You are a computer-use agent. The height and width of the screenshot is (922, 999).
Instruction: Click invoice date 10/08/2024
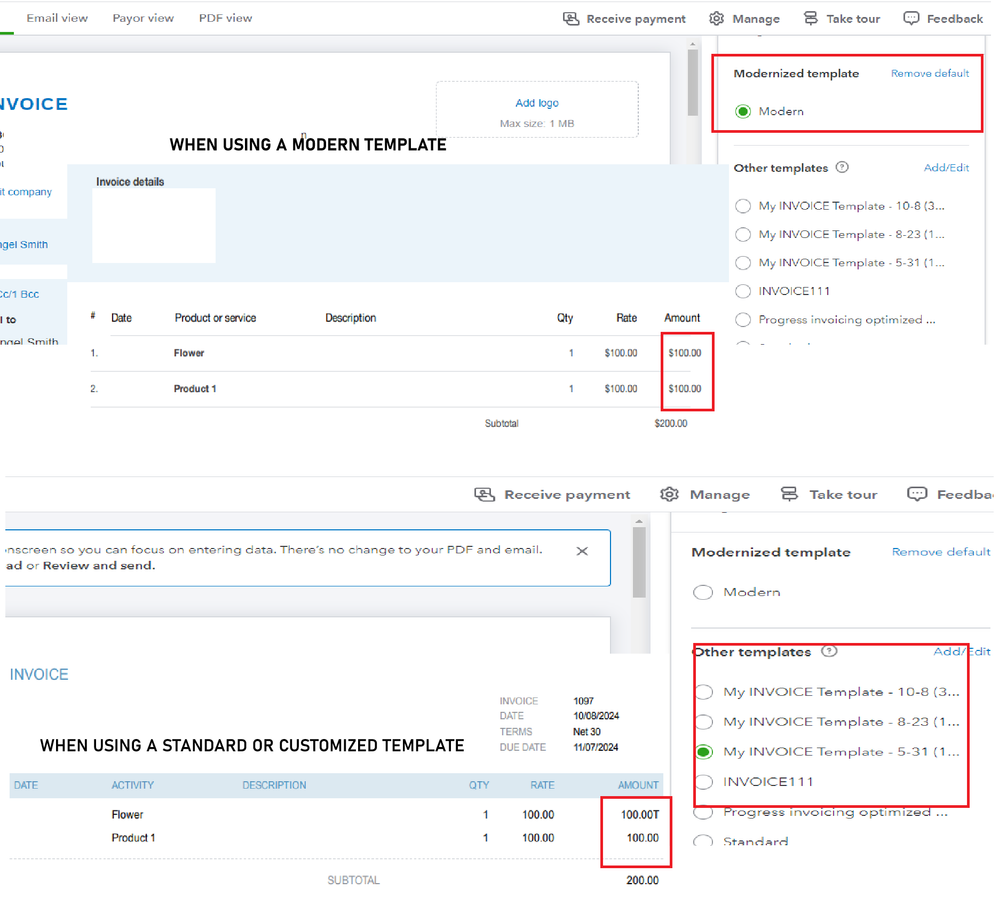coord(596,716)
